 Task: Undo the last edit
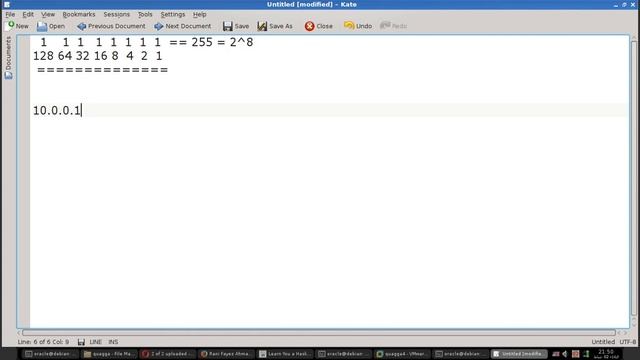pyautogui.click(x=358, y=26)
